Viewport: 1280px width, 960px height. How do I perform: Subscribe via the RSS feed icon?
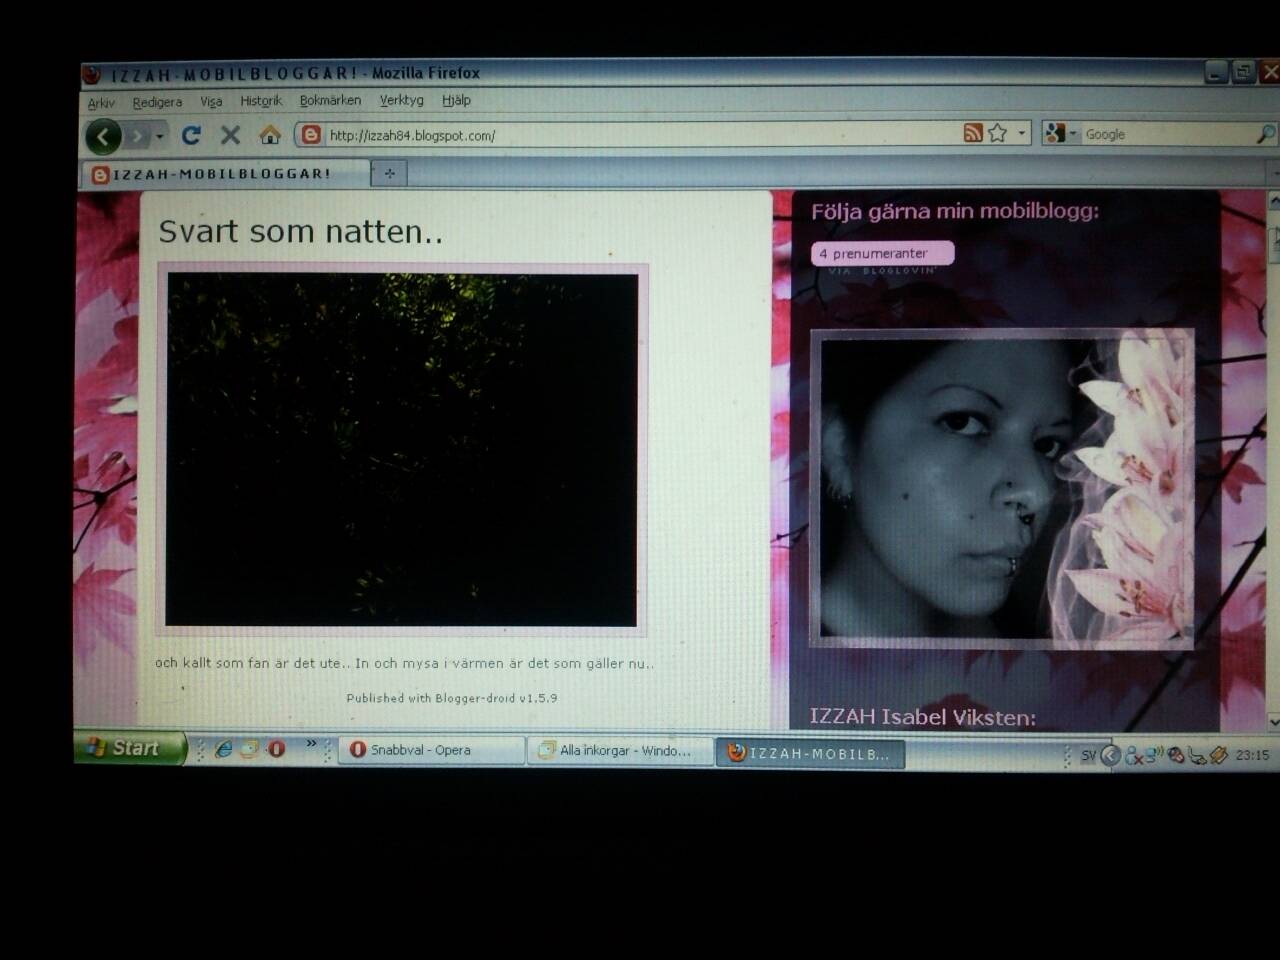click(x=973, y=133)
